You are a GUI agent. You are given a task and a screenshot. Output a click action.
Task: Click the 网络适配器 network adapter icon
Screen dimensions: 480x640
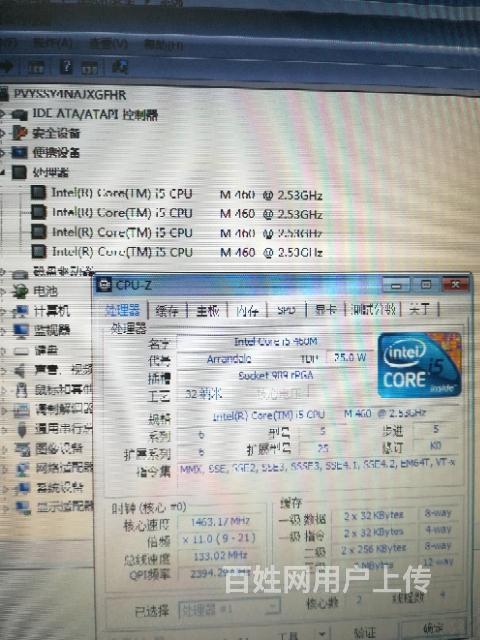click(x=23, y=469)
